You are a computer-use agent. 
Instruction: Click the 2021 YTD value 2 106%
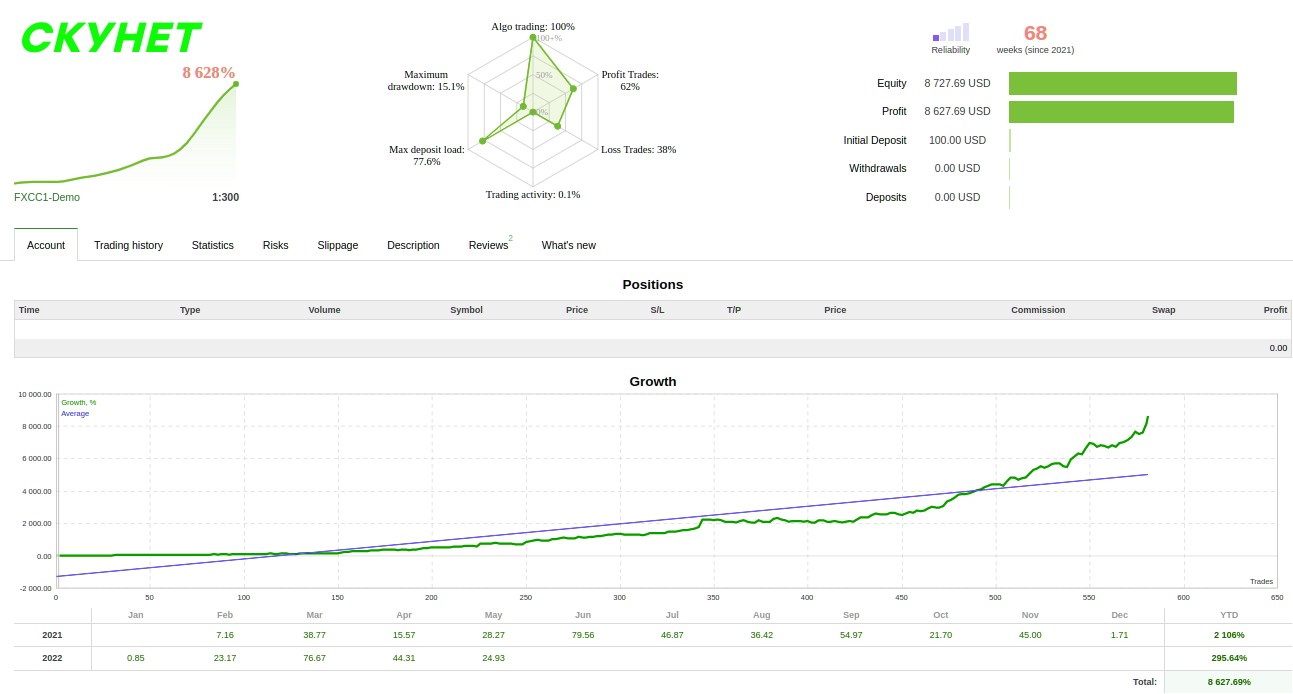click(x=1229, y=635)
